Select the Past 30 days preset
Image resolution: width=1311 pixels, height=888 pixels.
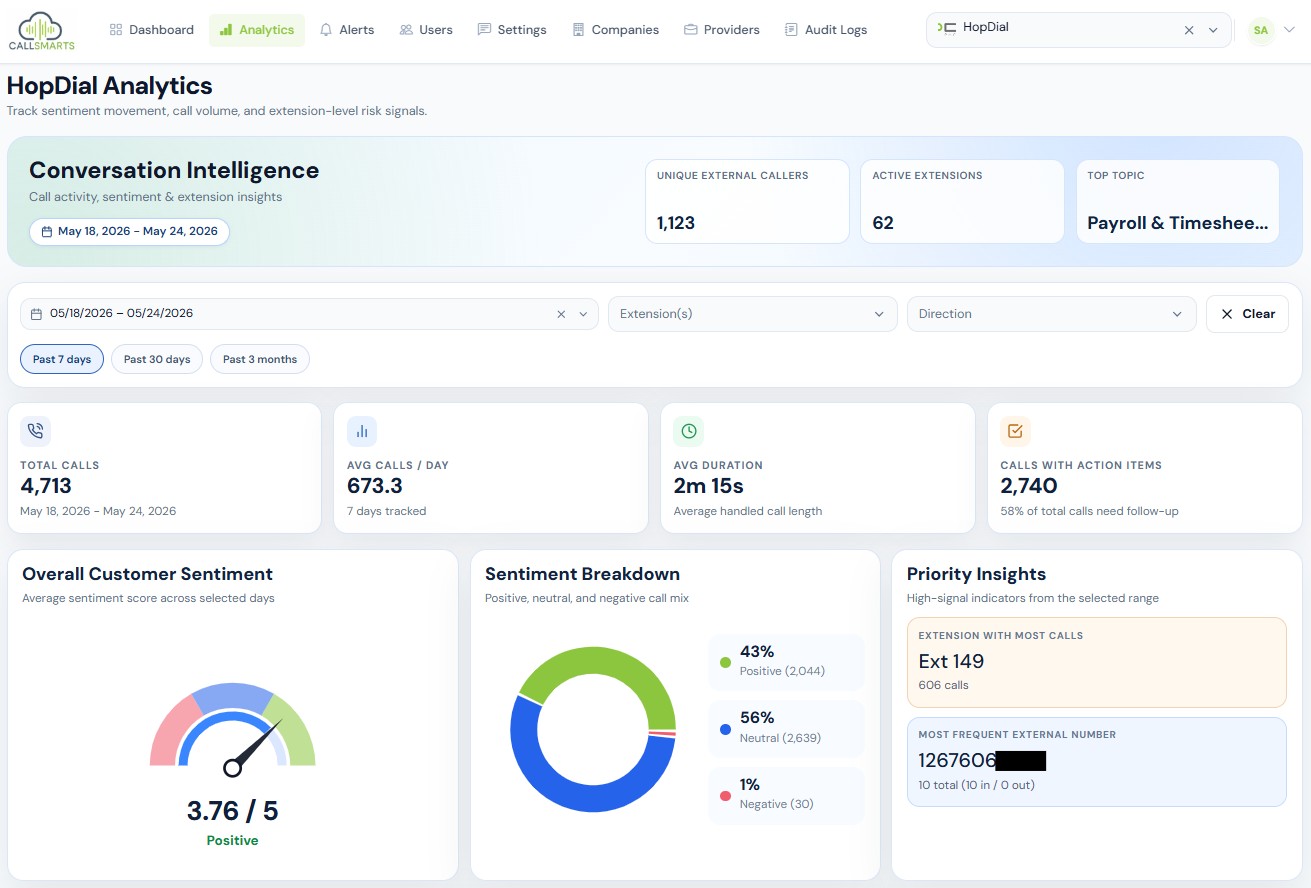(157, 359)
